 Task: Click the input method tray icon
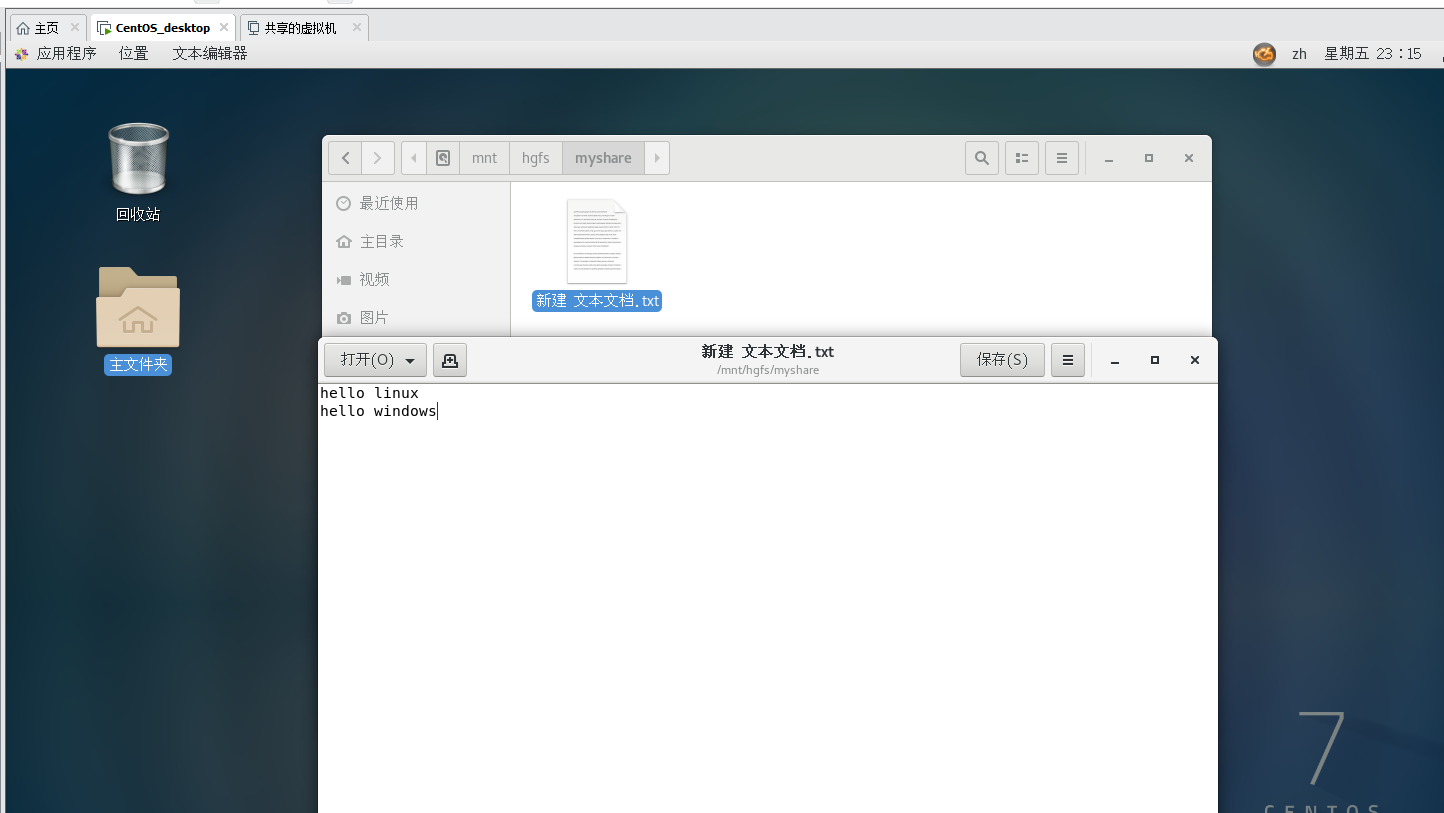click(x=1264, y=54)
